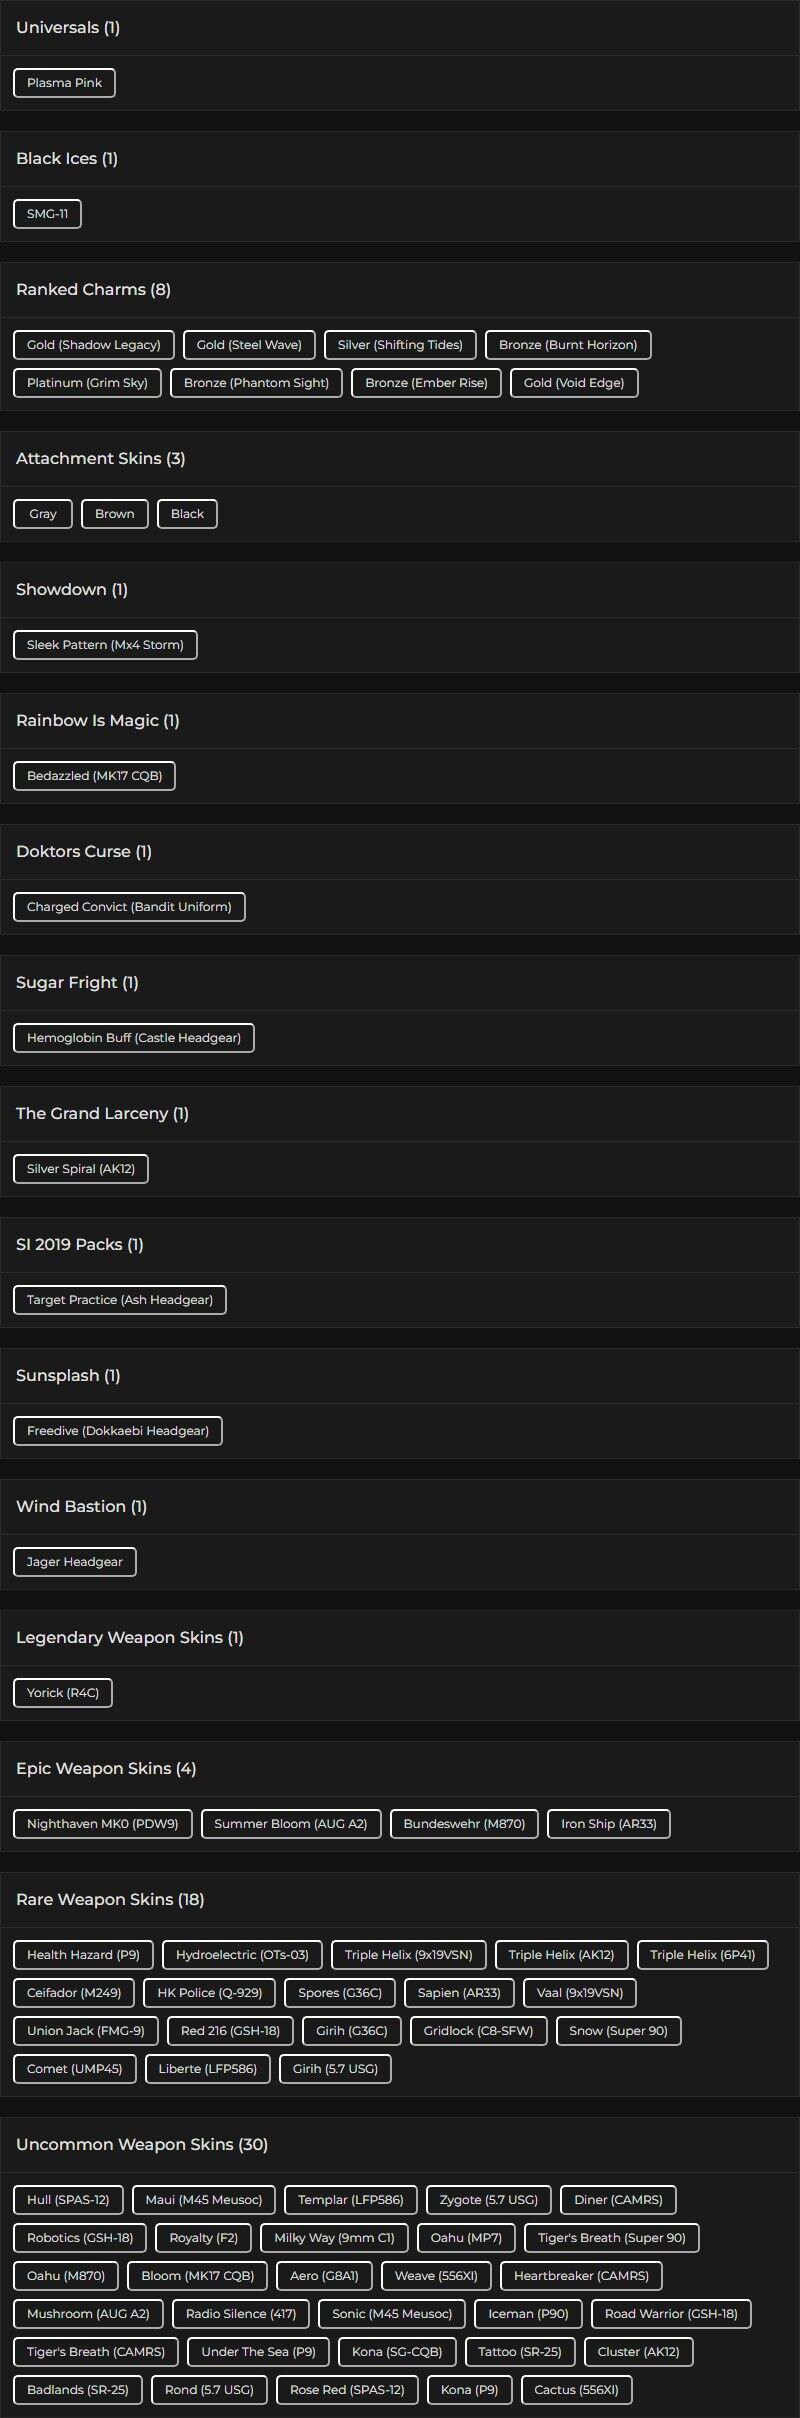The image size is (800, 2418).
Task: Select Hemoglobin Buff (Castle Headgear) tag
Action: [x=134, y=1038]
